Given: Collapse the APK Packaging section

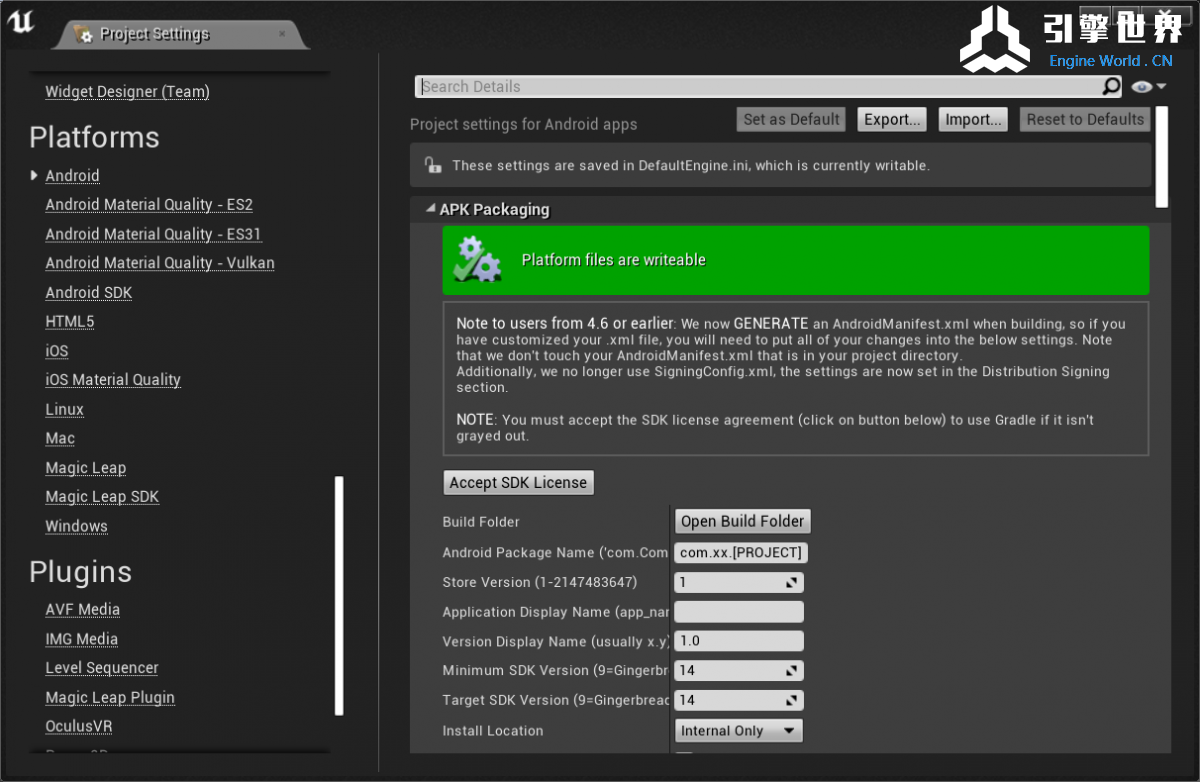Looking at the screenshot, I should pyautogui.click(x=431, y=209).
